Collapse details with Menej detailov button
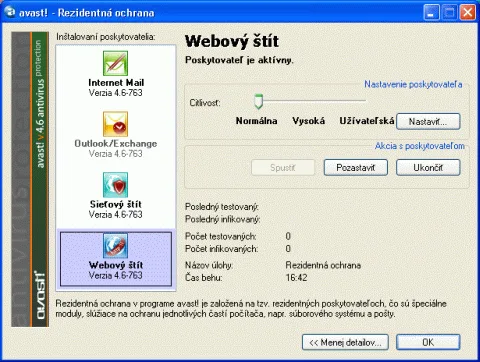Image resolution: width=480 pixels, height=362 pixels. click(x=345, y=342)
